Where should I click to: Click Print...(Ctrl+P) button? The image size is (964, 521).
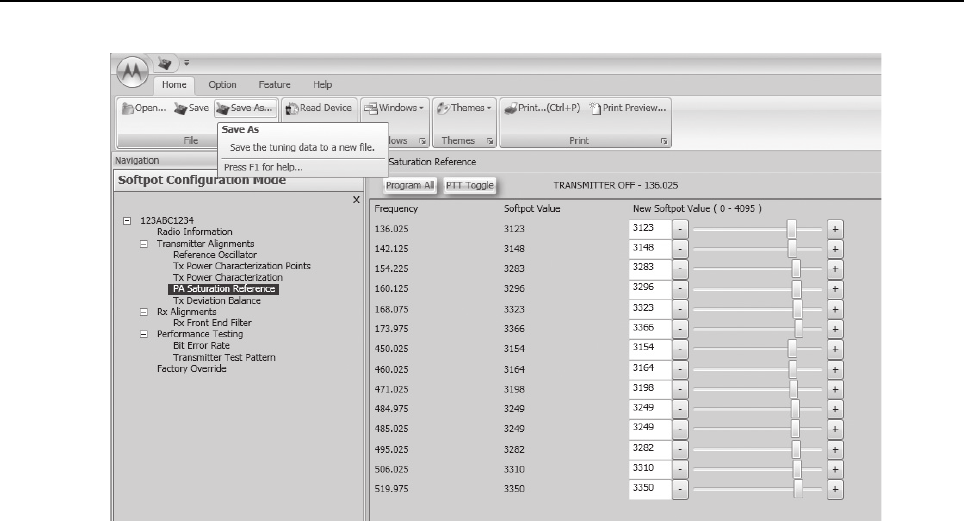click(542, 108)
